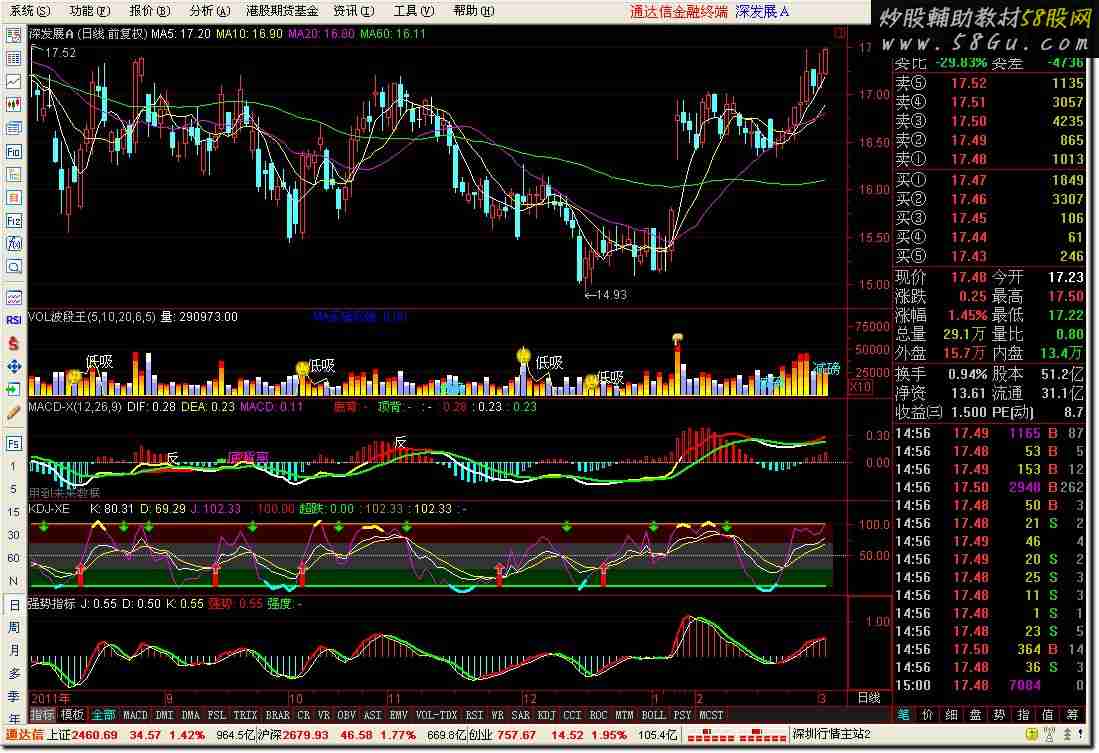The image size is (1099, 753).
Task: Select the 值 tab in right panel
Action: [x=1048, y=715]
